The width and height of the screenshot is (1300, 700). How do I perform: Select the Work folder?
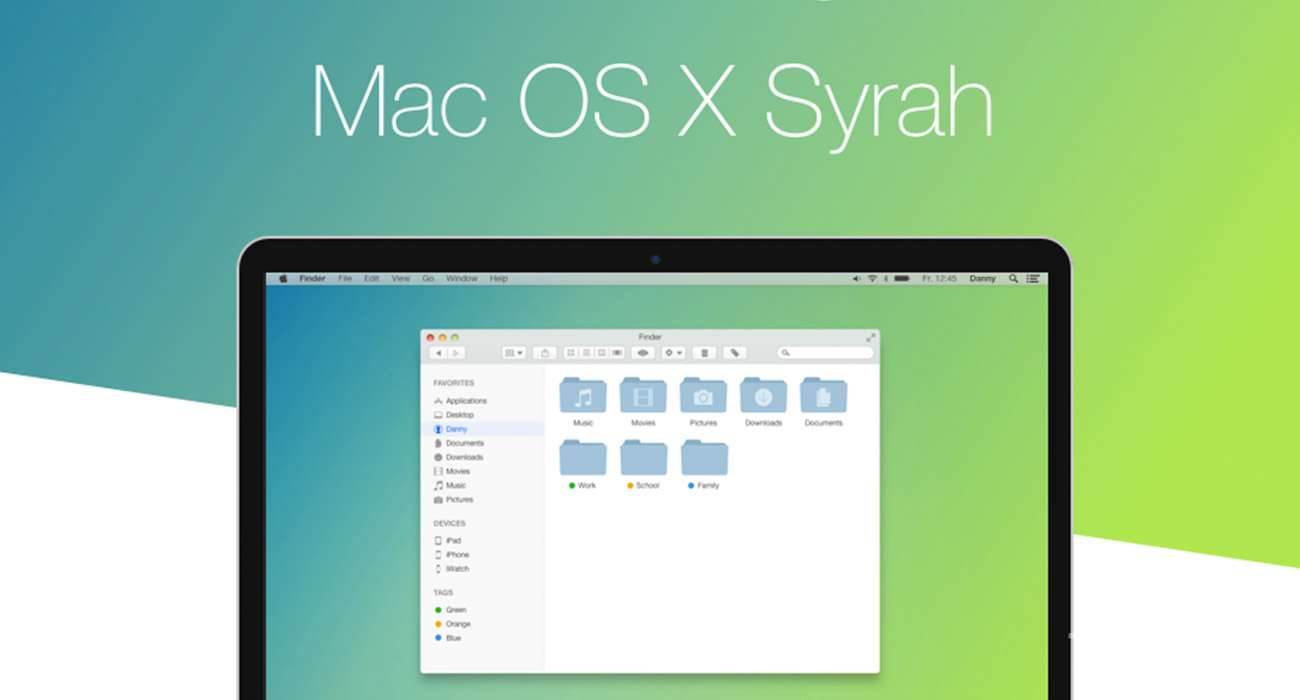tap(583, 457)
